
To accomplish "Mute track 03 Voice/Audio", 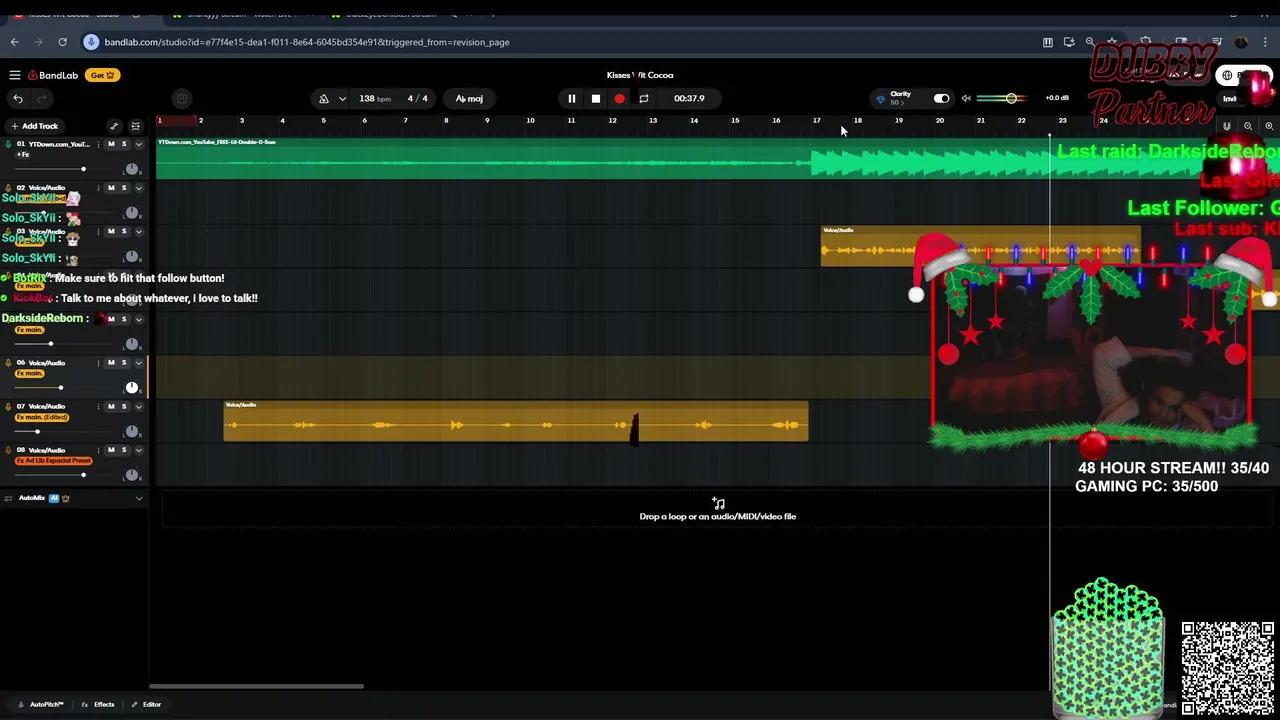I will tap(111, 231).
